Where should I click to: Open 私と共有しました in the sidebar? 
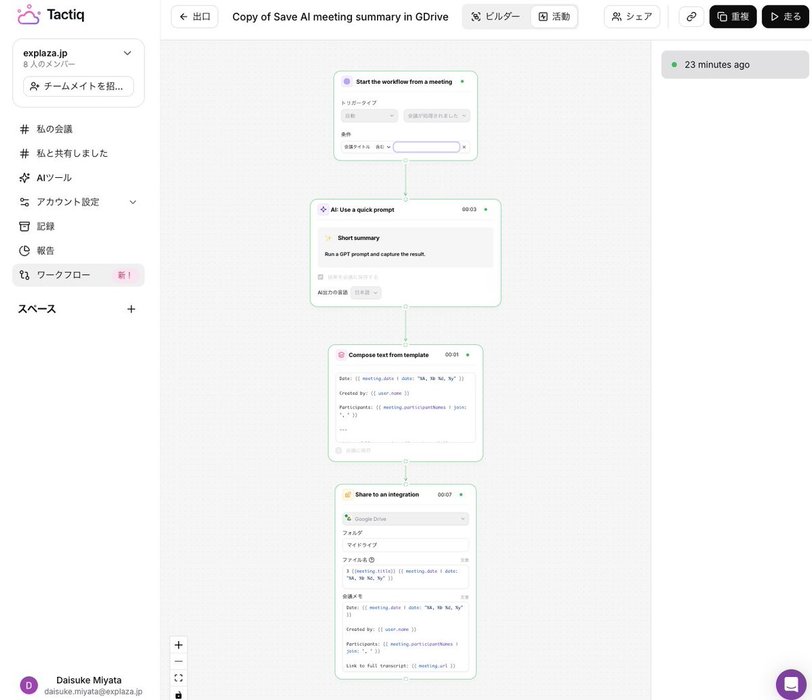(78, 153)
